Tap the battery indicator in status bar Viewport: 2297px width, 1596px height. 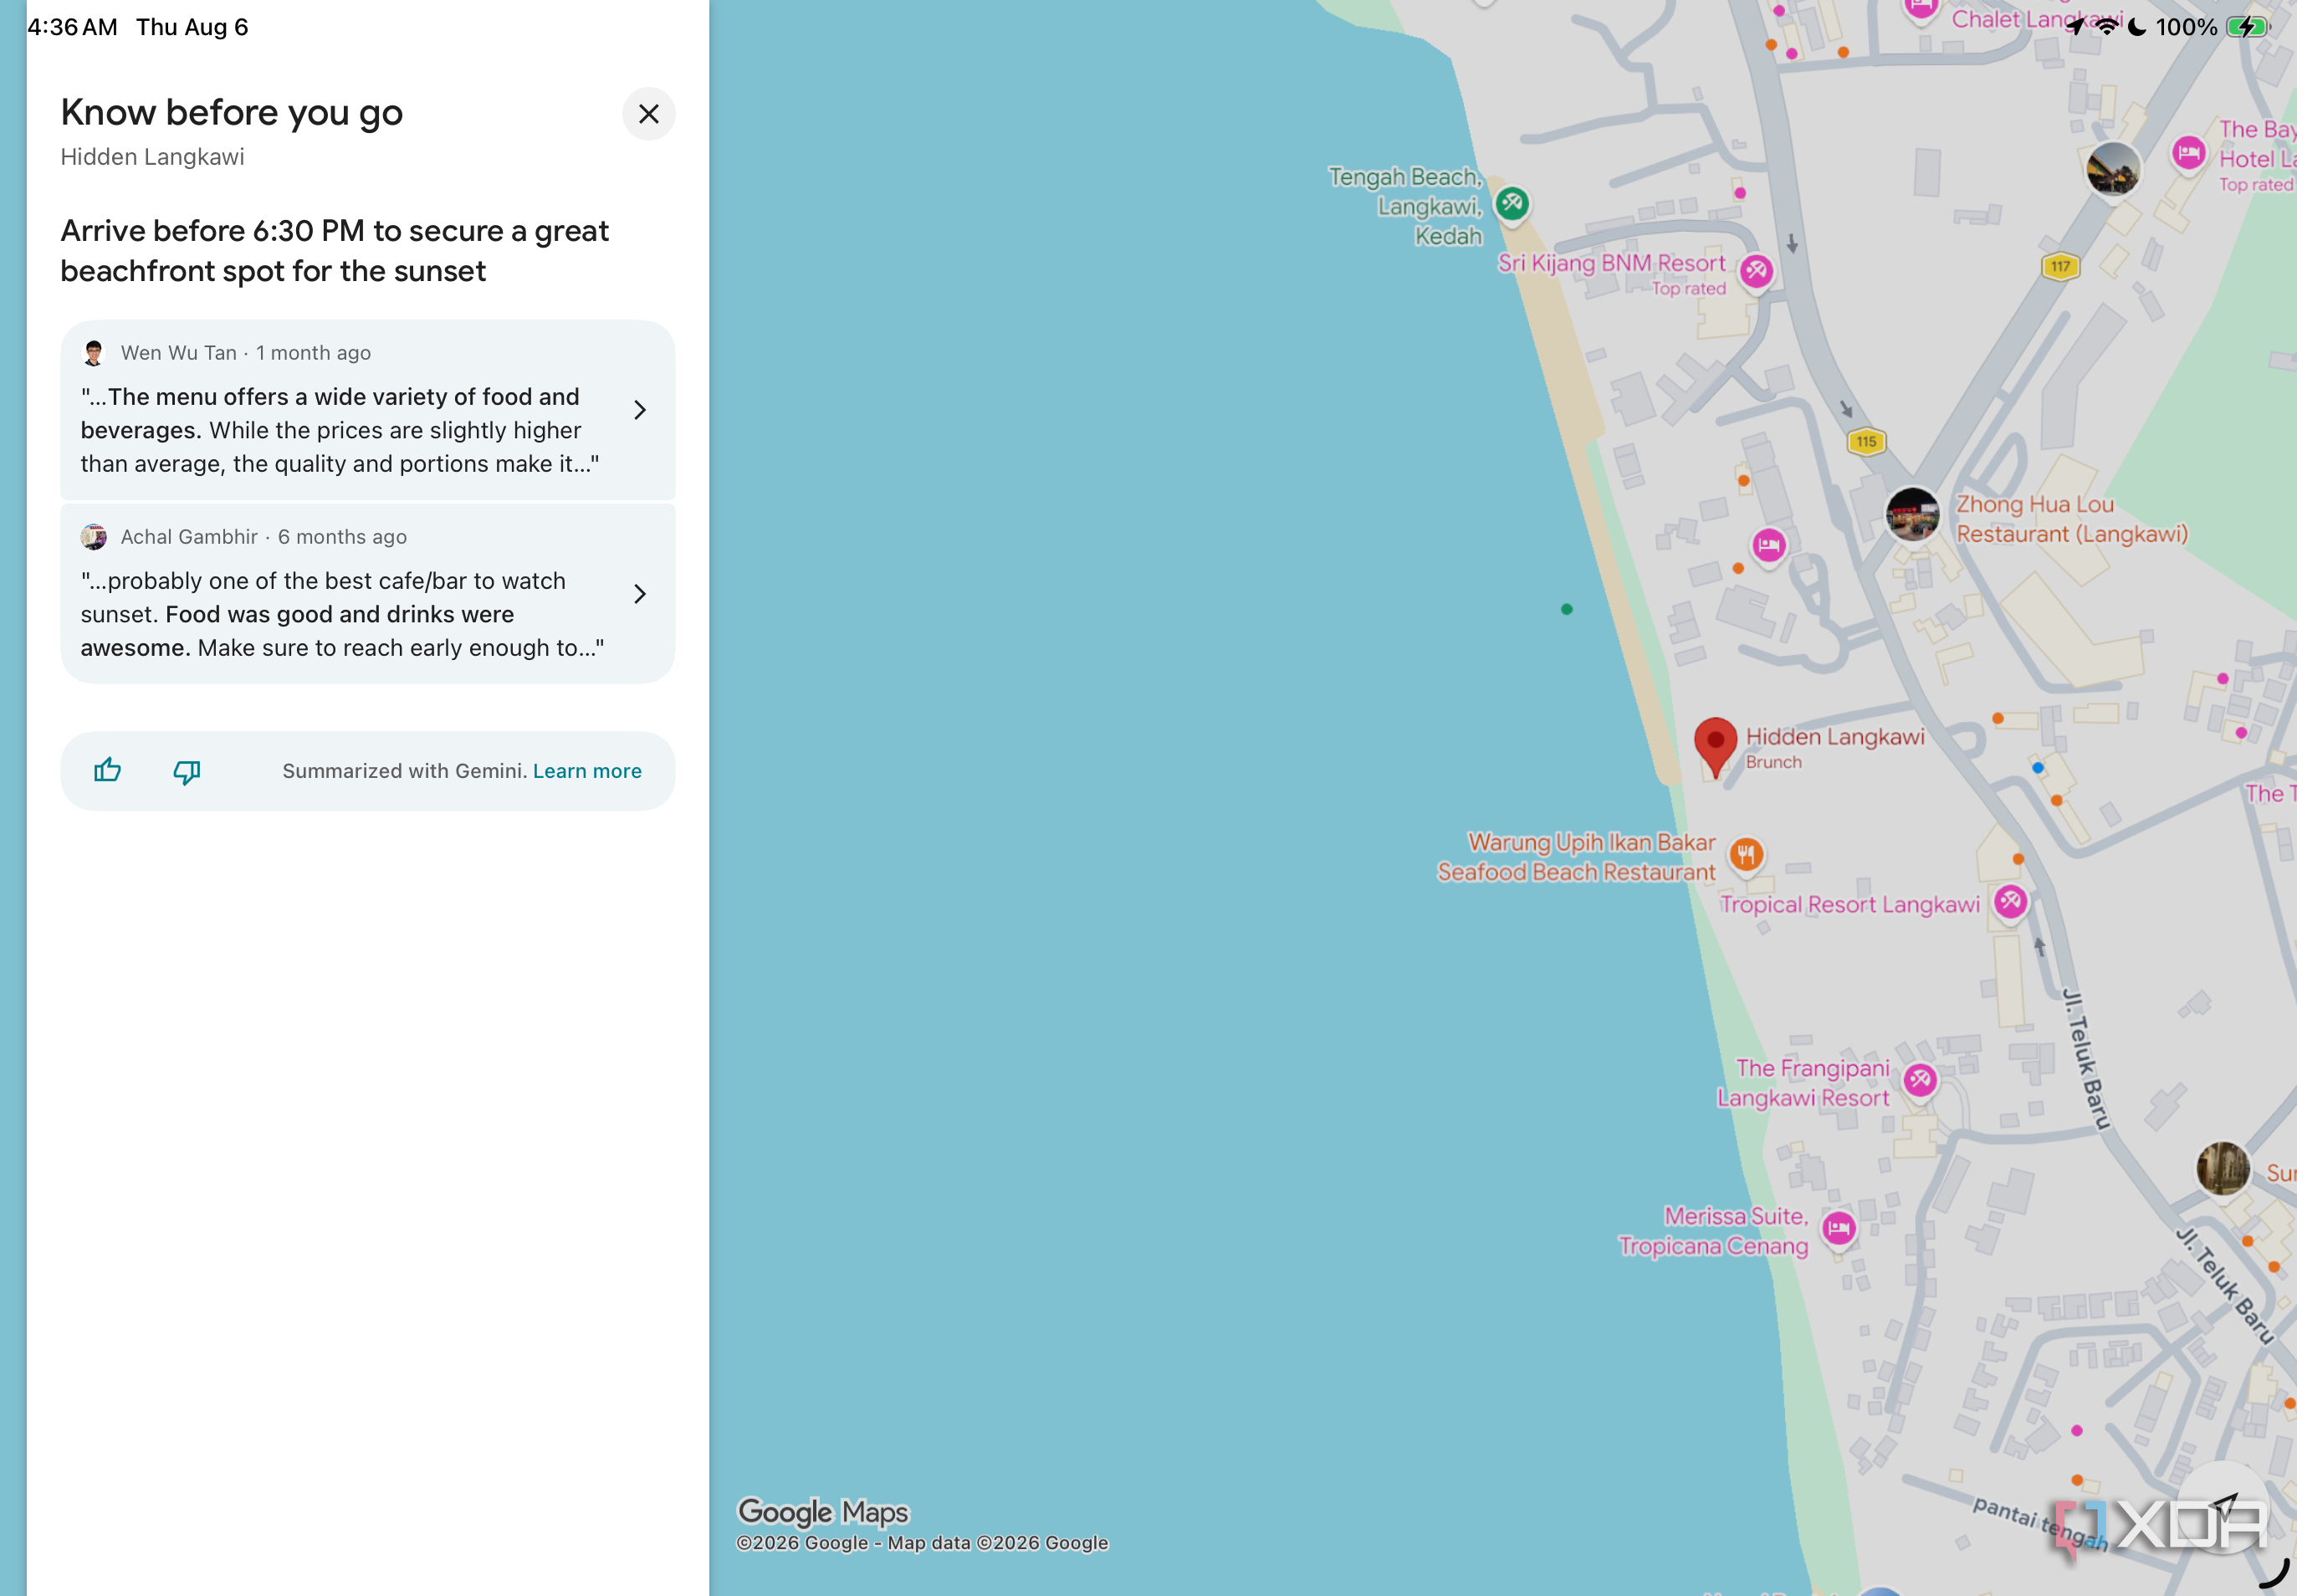[x=2246, y=27]
